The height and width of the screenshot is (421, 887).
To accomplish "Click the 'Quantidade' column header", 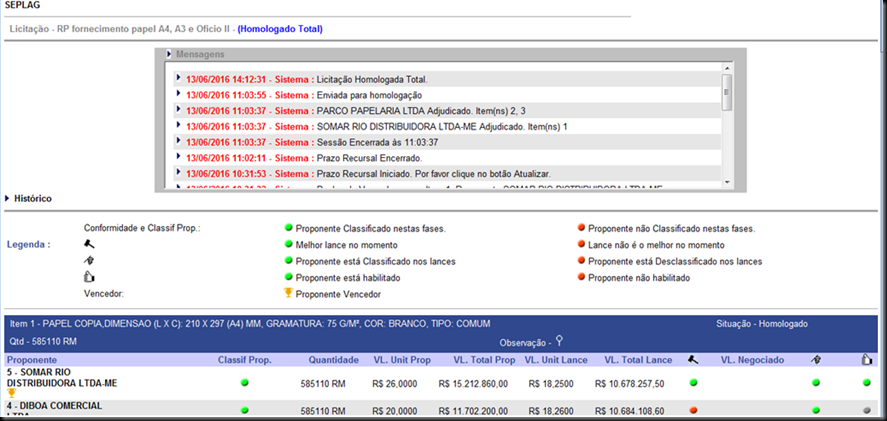I will coord(334,360).
